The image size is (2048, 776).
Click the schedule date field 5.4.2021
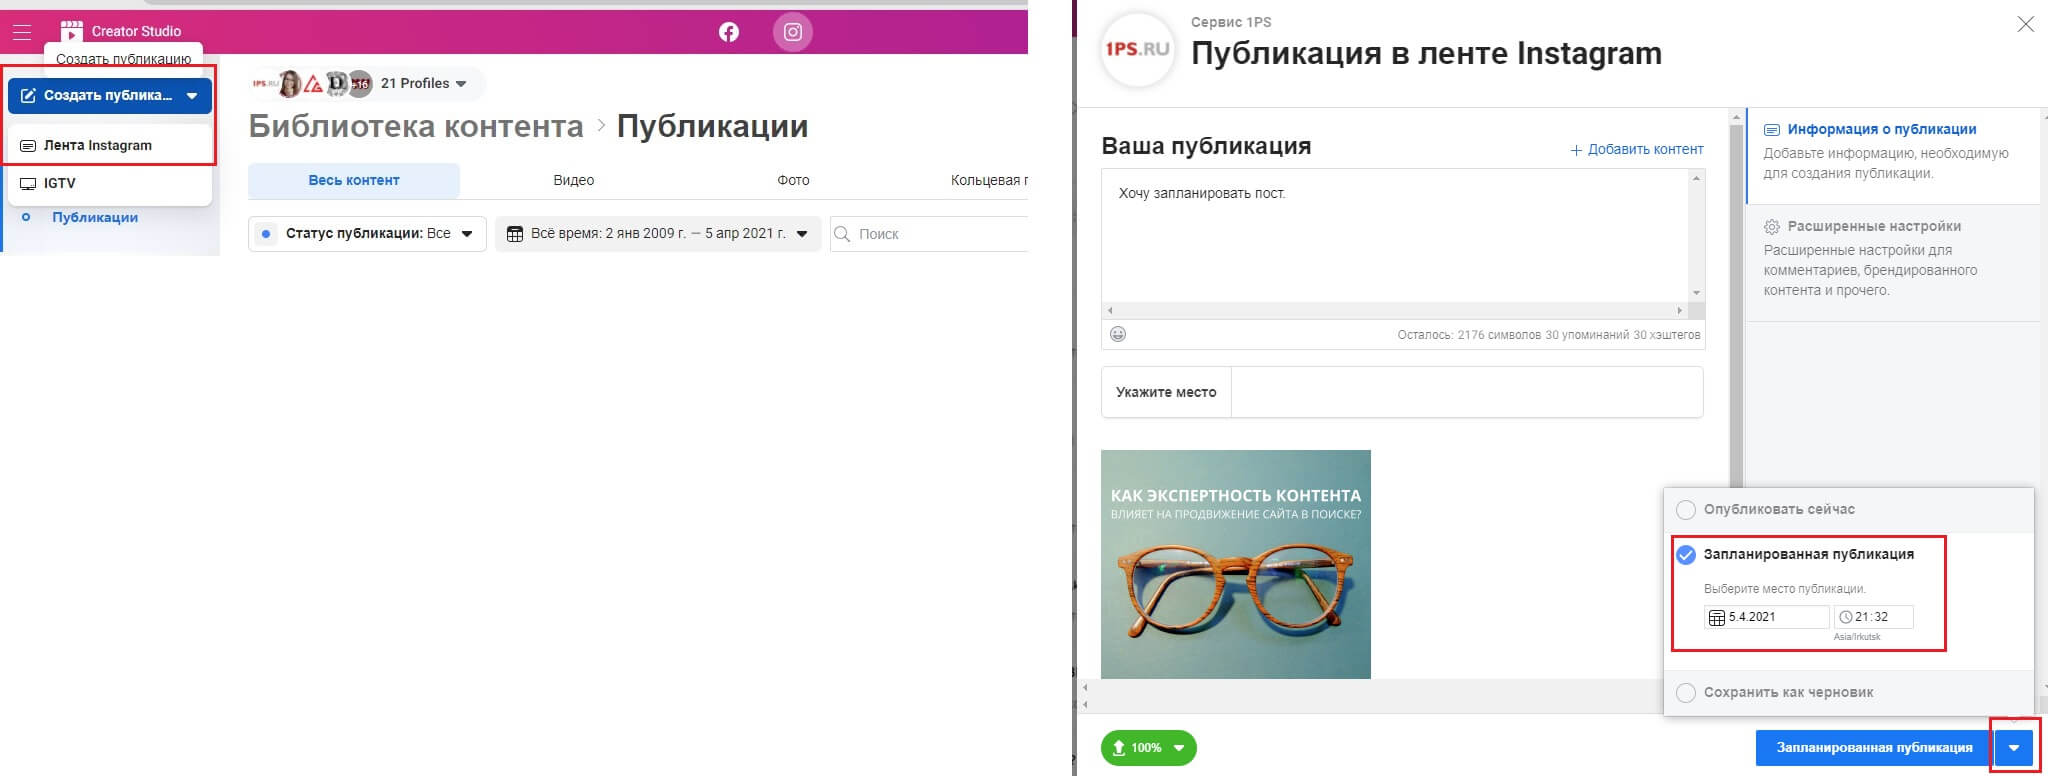[1766, 617]
